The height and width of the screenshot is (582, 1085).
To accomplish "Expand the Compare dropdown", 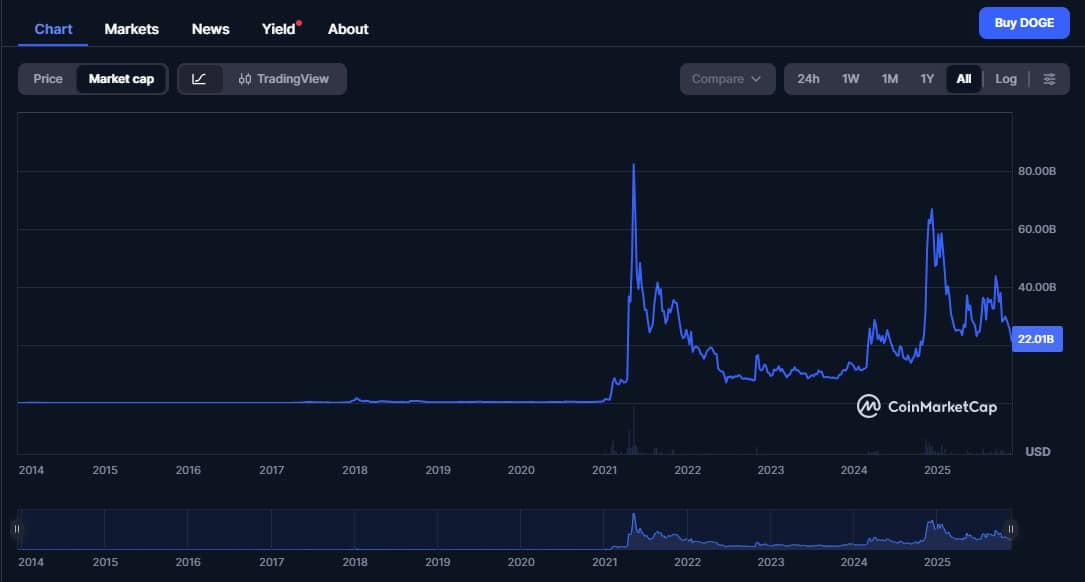I will point(727,79).
